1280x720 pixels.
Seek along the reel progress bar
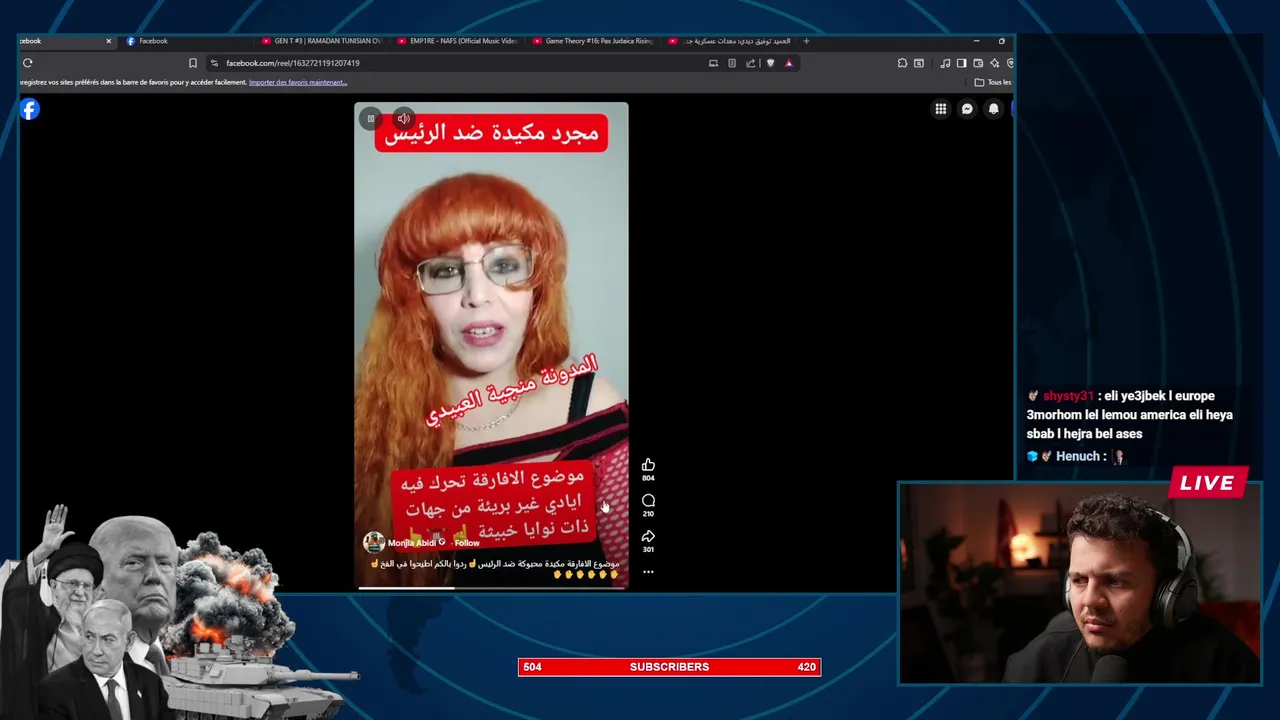tap(491, 588)
